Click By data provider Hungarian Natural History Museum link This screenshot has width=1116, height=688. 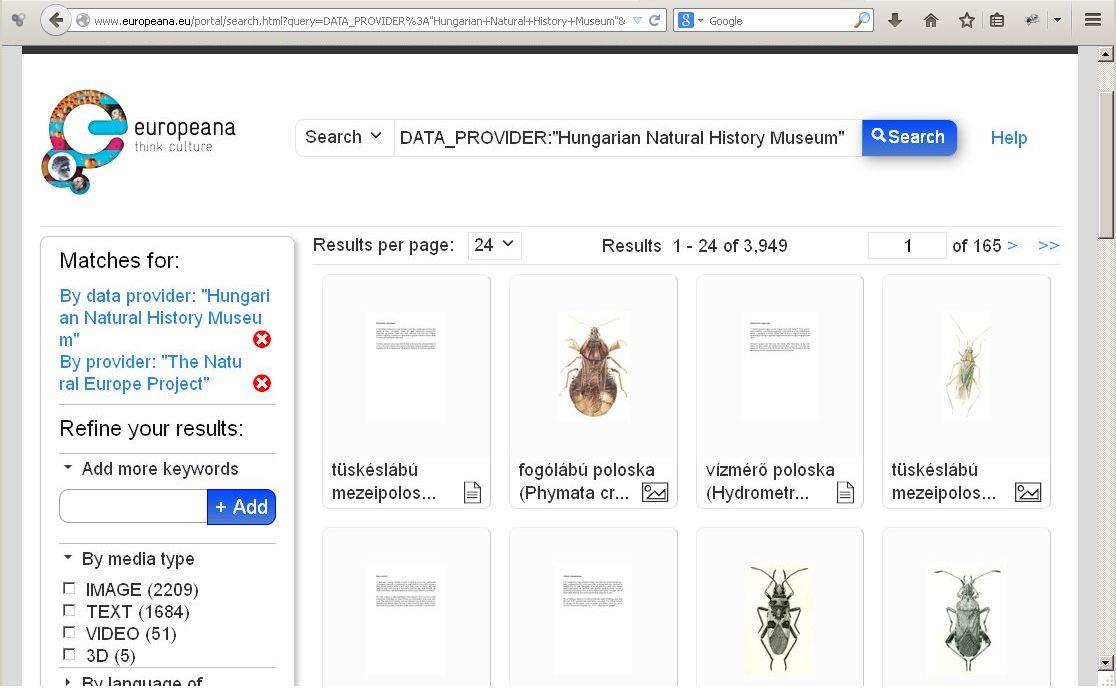coord(164,317)
